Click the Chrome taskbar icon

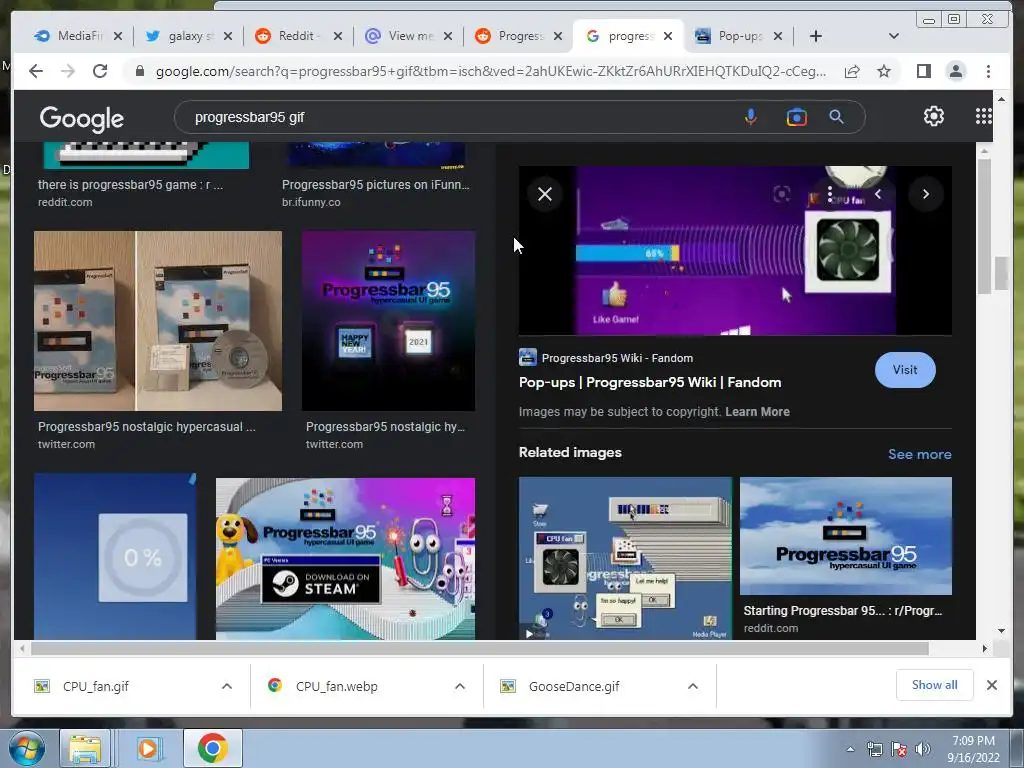tap(212, 748)
